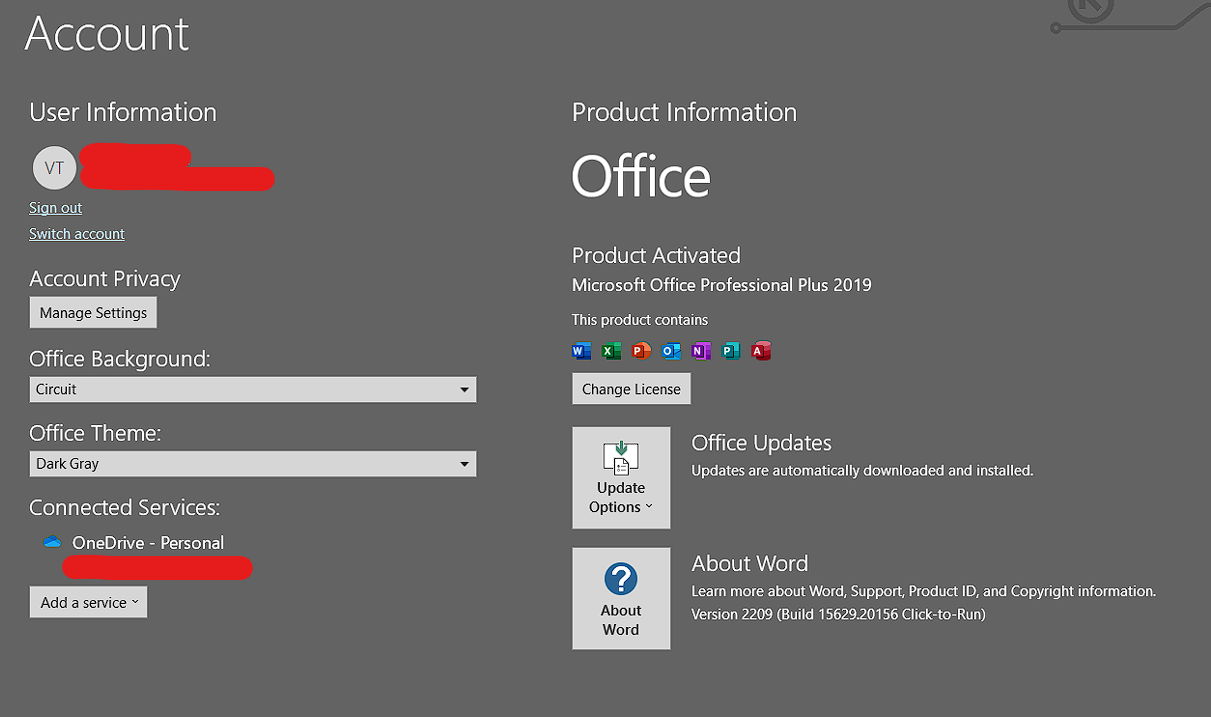Click the Connected Services heading
This screenshot has width=1211, height=717.
click(x=124, y=507)
